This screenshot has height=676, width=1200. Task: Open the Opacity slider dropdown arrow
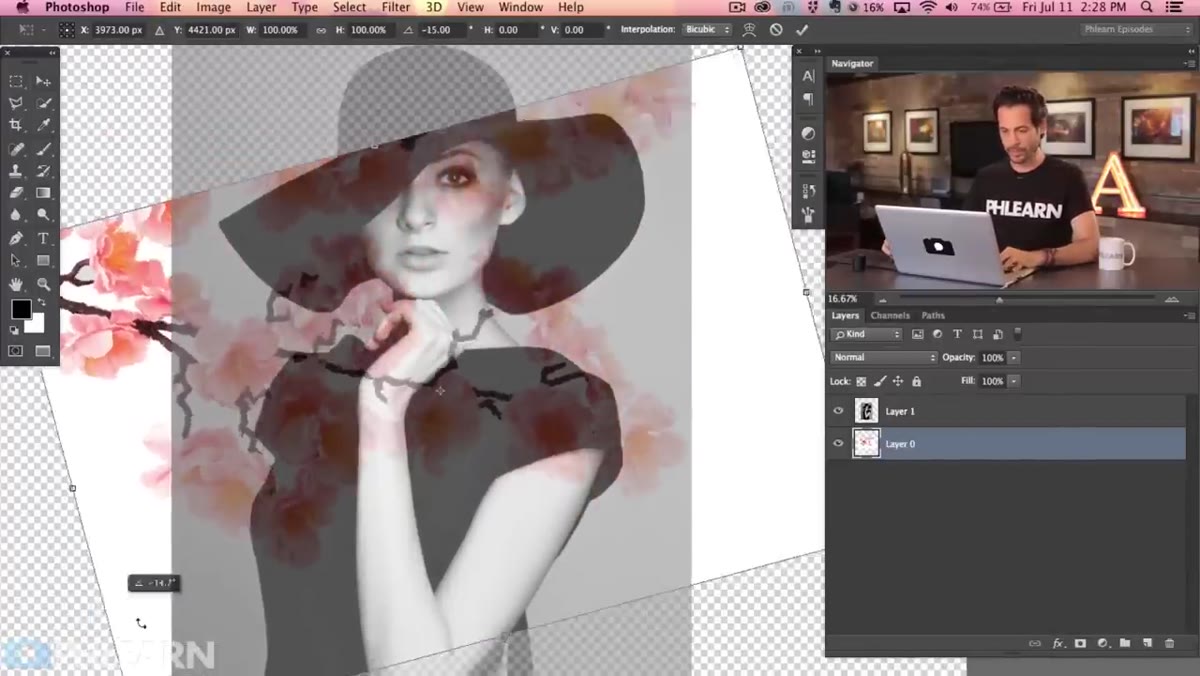[x=1014, y=357]
